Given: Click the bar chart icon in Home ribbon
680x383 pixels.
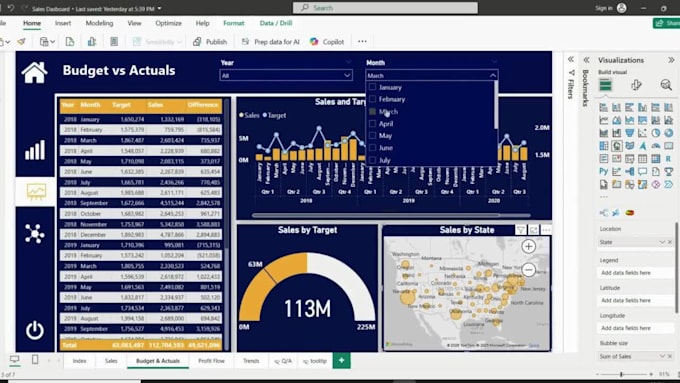Looking at the screenshot, I should click(92, 42).
